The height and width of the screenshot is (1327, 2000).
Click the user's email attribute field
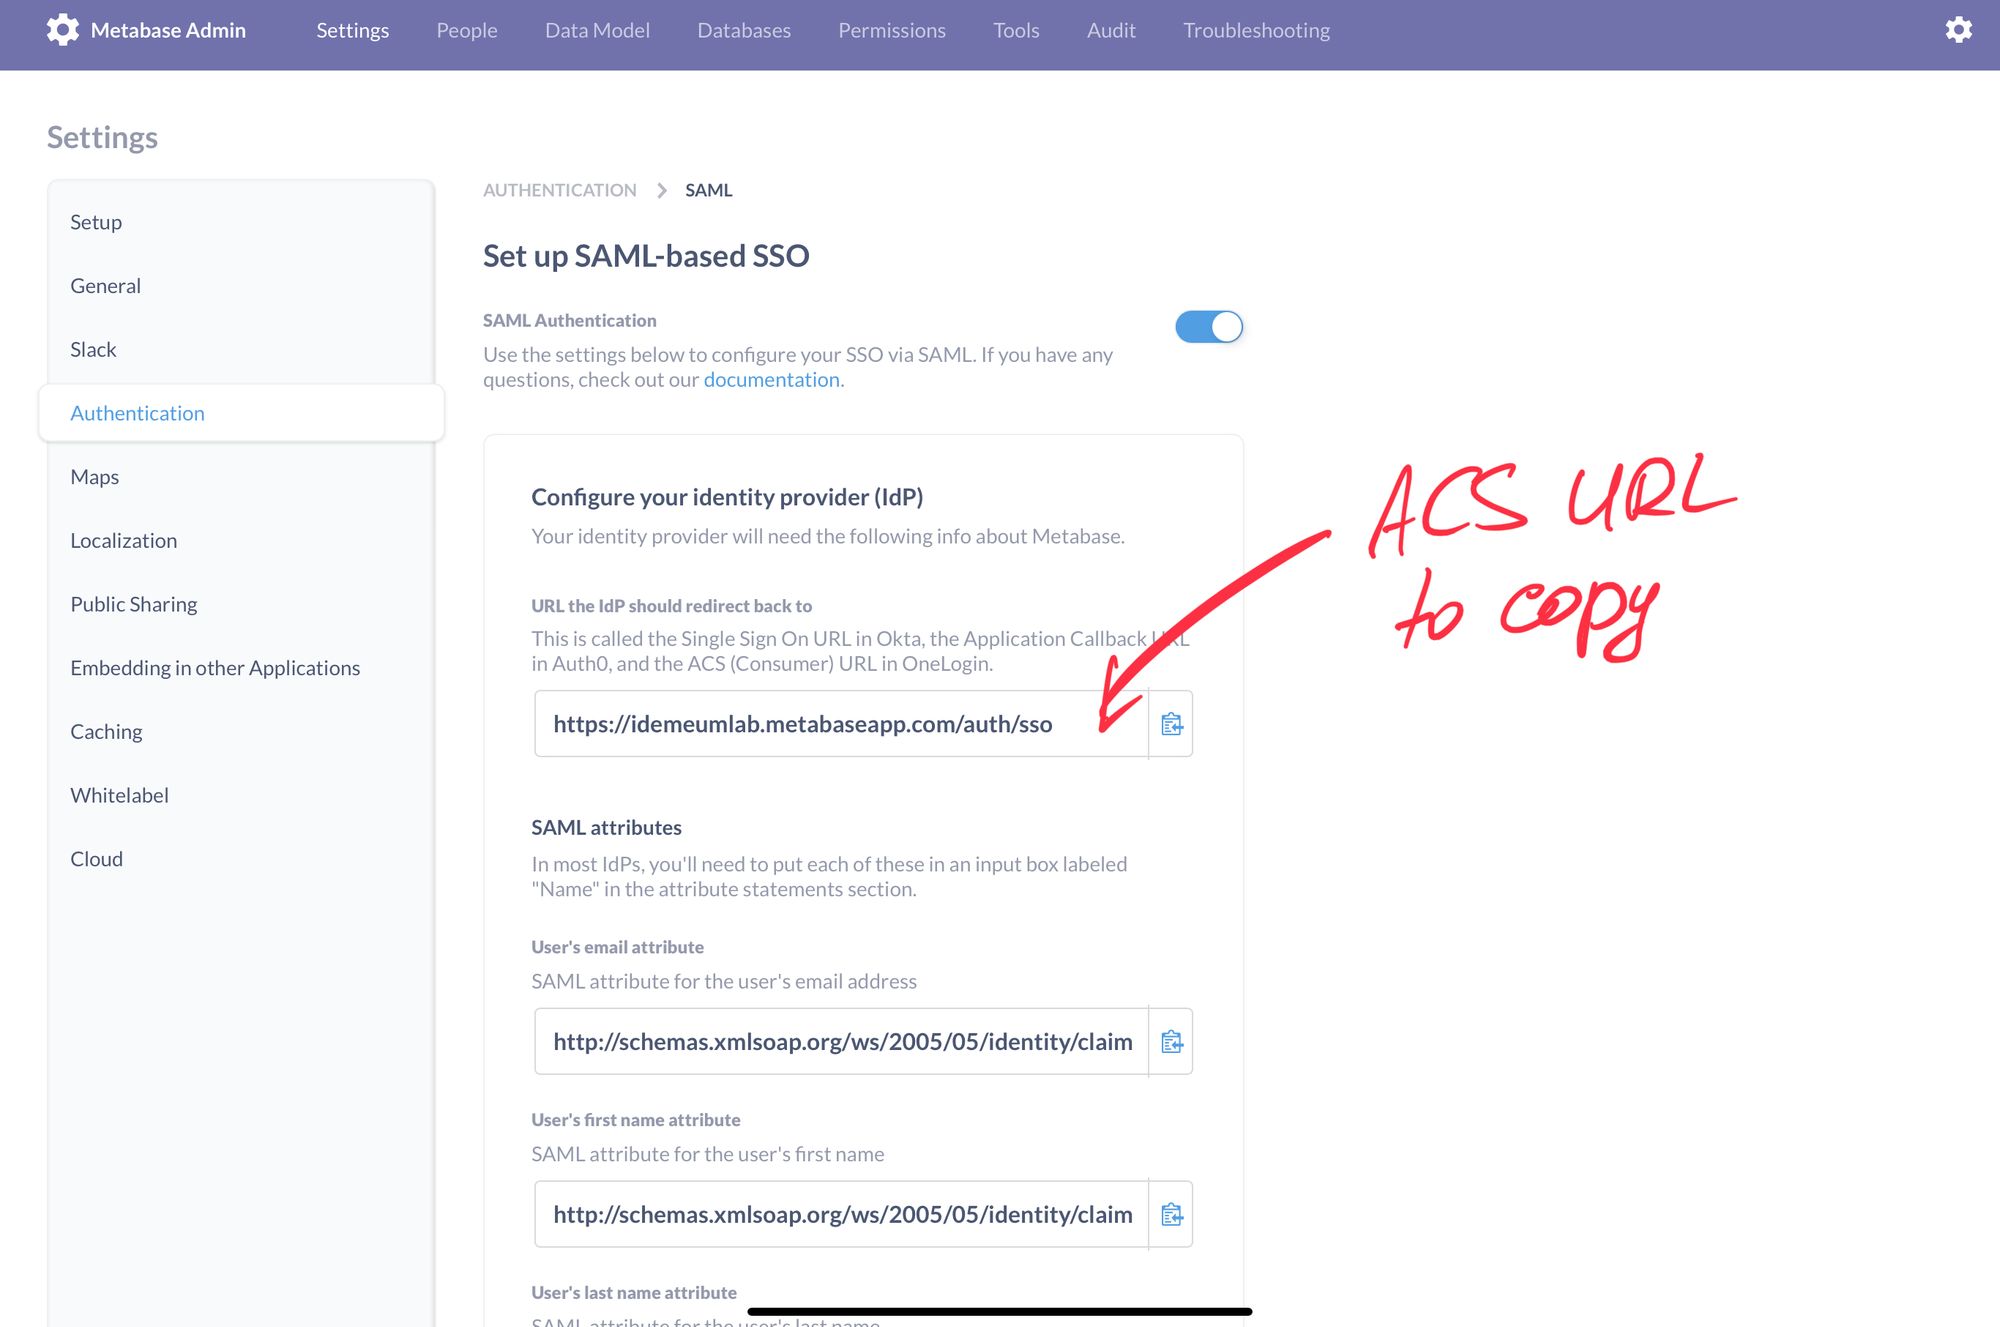coord(841,1042)
